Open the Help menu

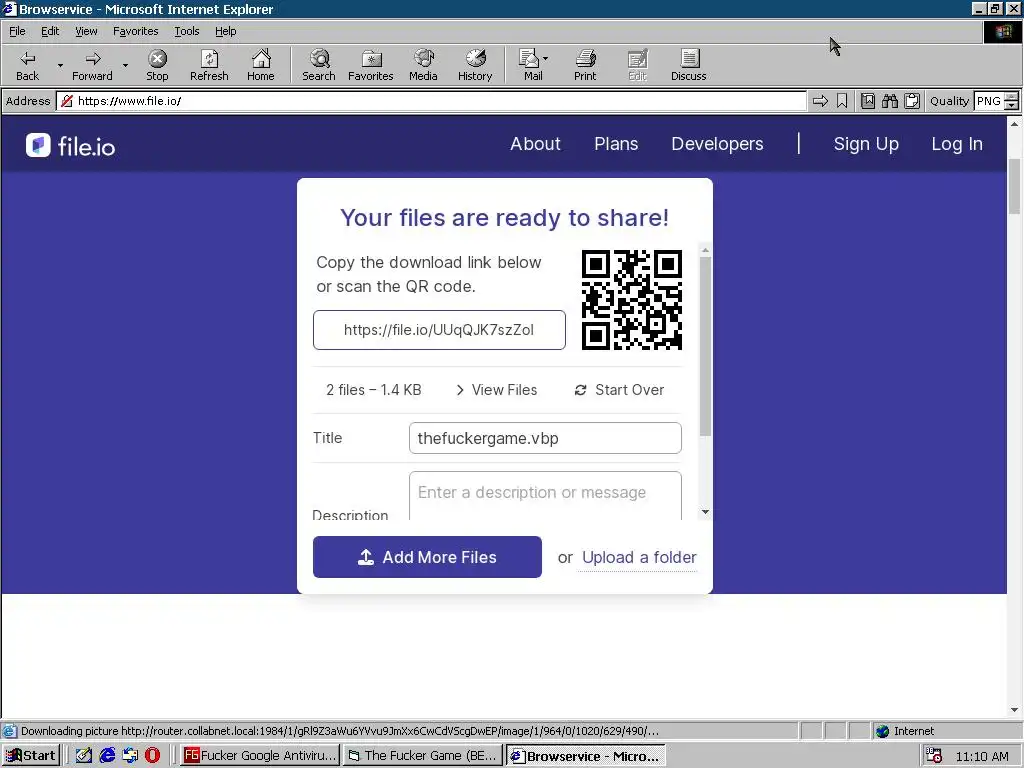pos(225,31)
